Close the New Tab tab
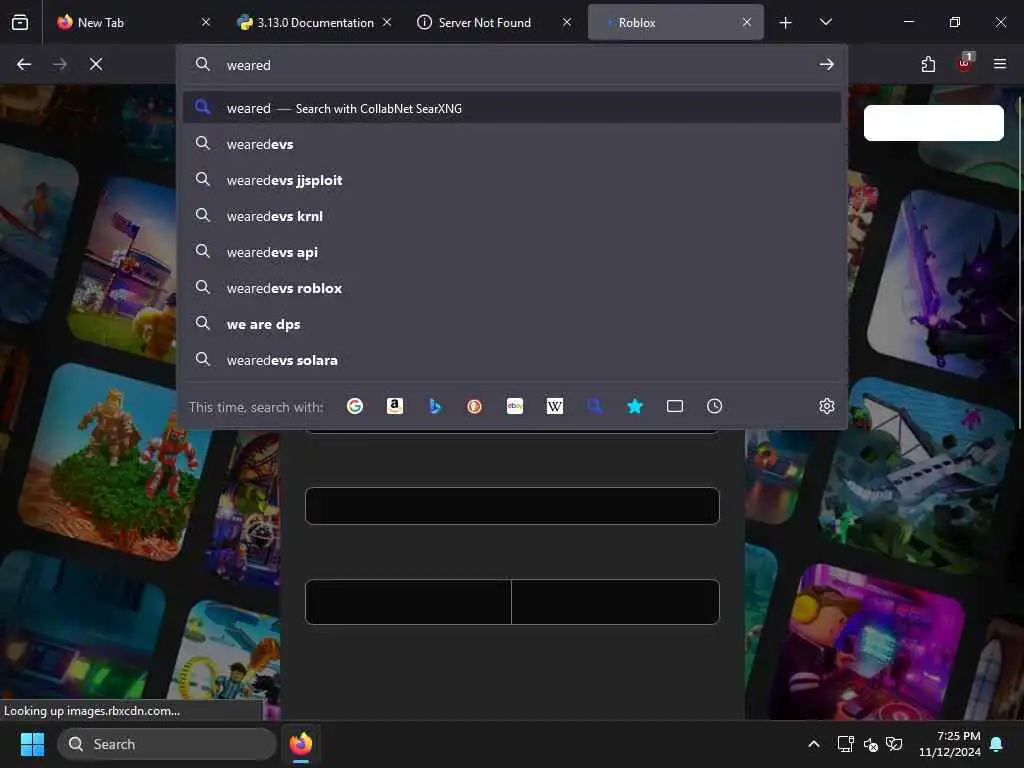The height and width of the screenshot is (768, 1024). tap(206, 22)
